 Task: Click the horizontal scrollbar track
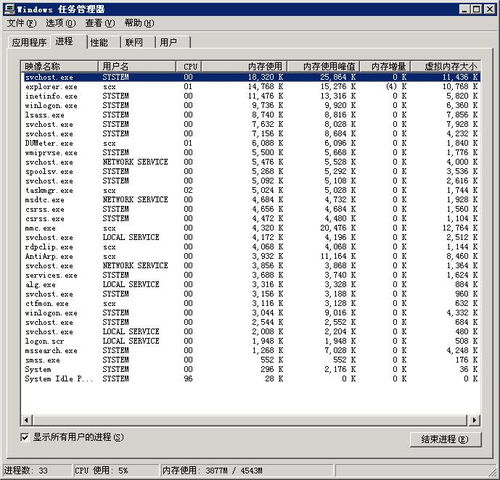click(x=250, y=420)
